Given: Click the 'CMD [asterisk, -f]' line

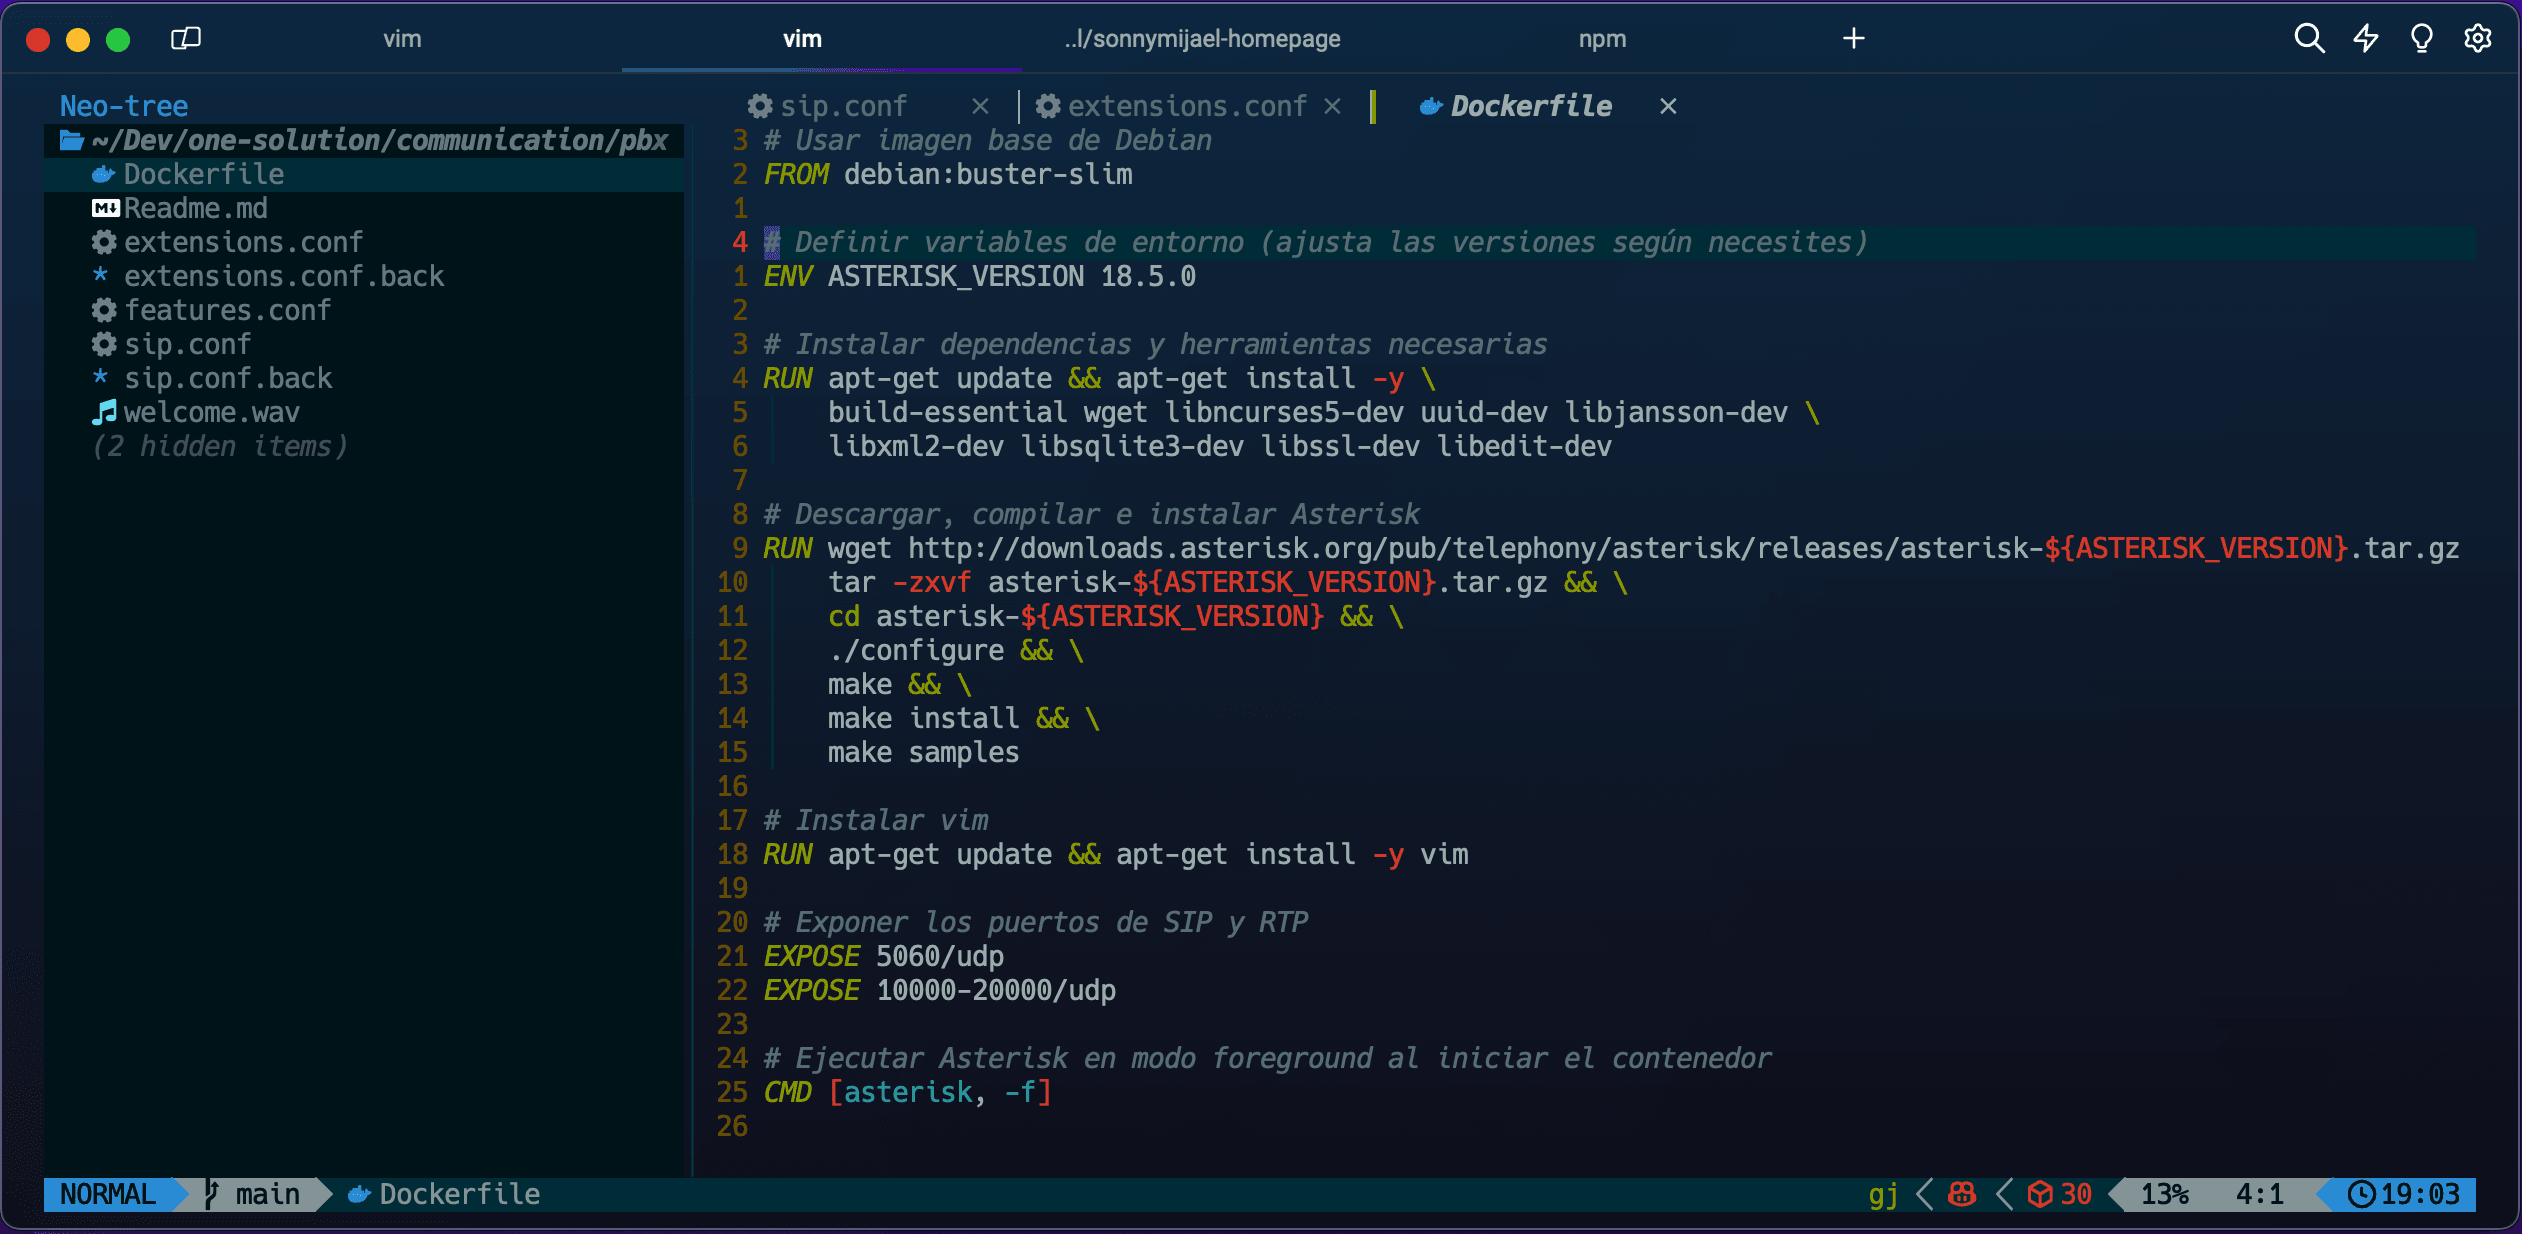Looking at the screenshot, I should (x=908, y=1092).
